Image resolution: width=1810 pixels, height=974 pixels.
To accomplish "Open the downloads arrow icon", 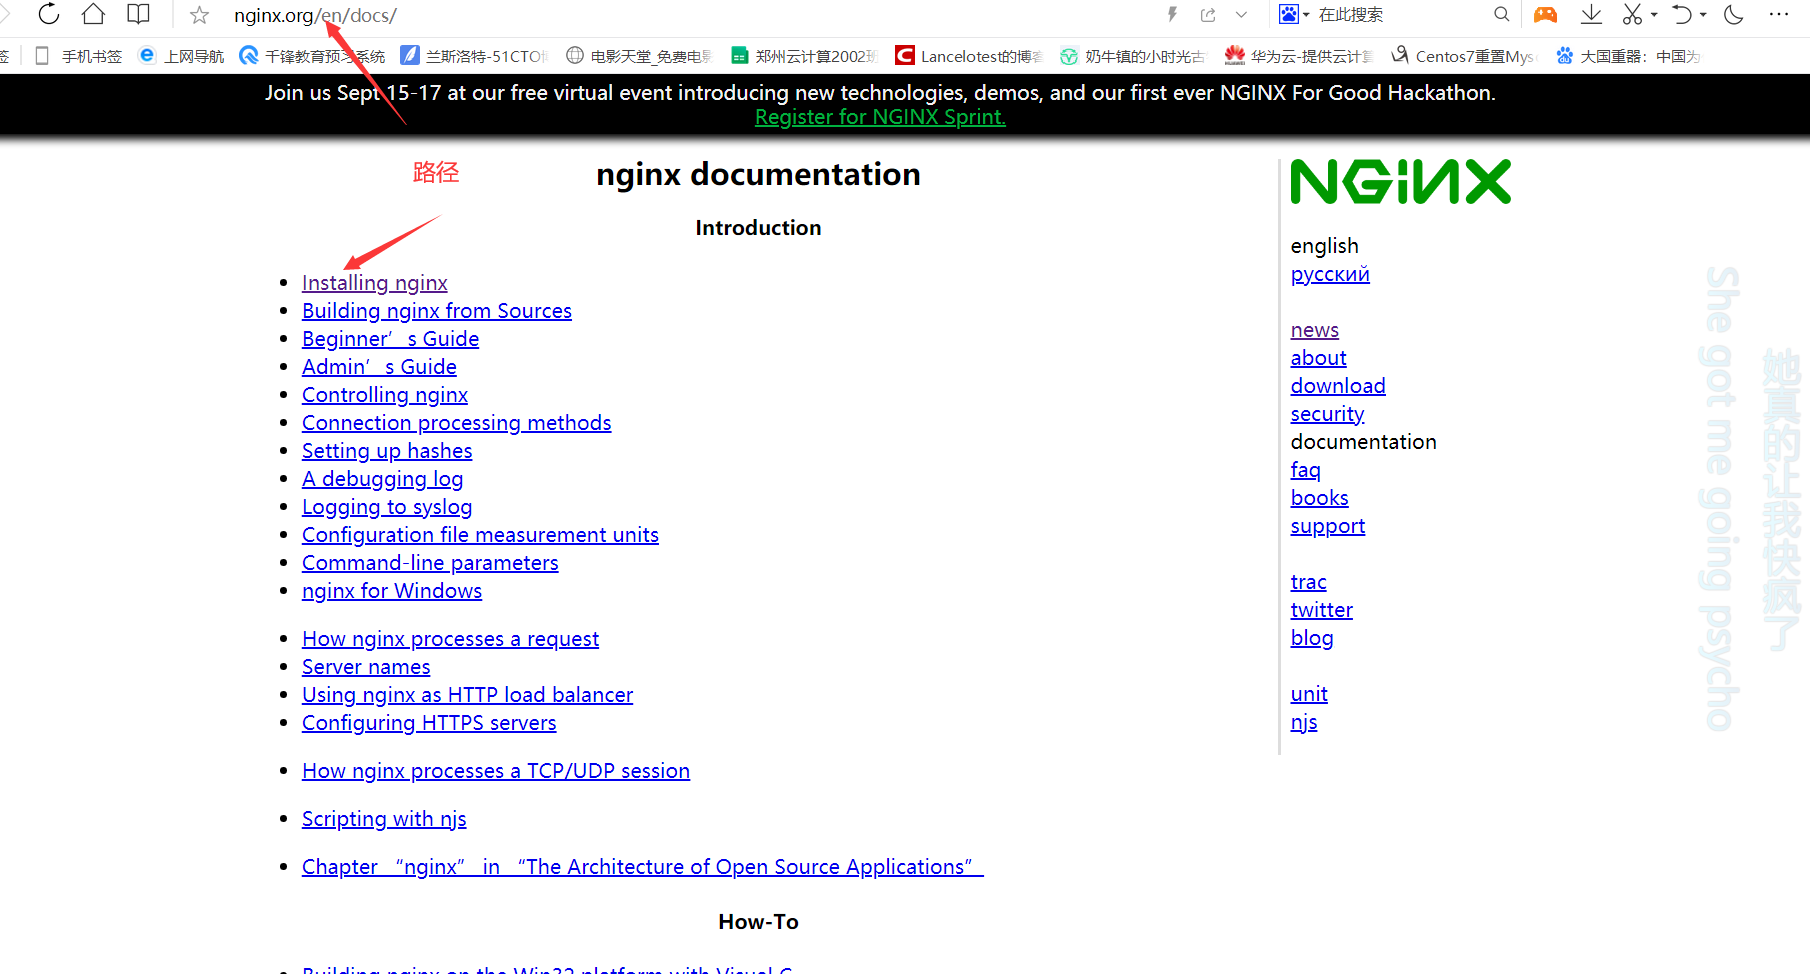I will click(1591, 14).
